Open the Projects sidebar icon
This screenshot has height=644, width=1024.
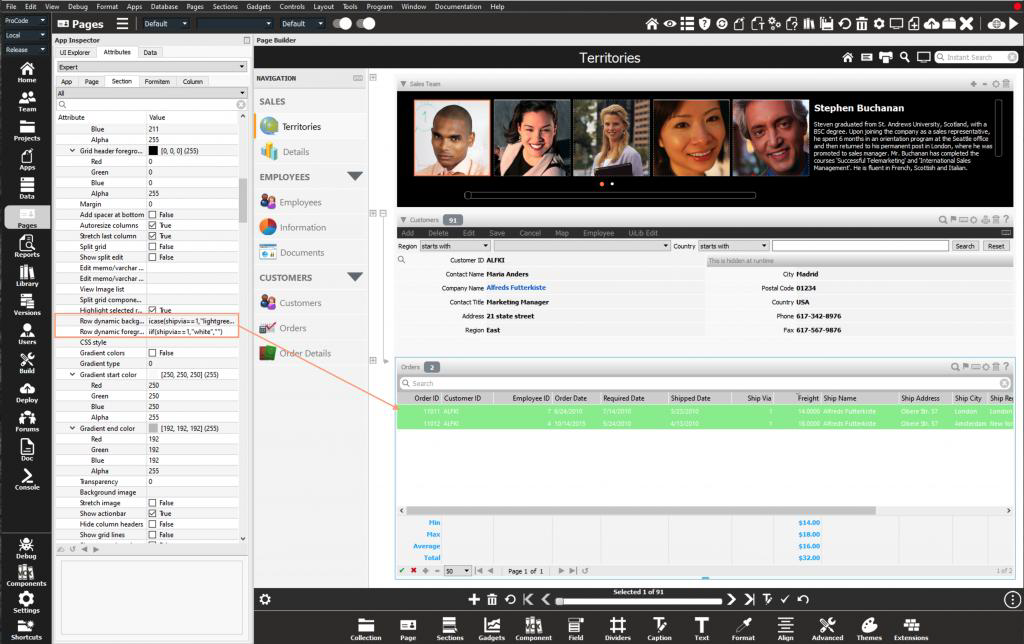pos(27,130)
